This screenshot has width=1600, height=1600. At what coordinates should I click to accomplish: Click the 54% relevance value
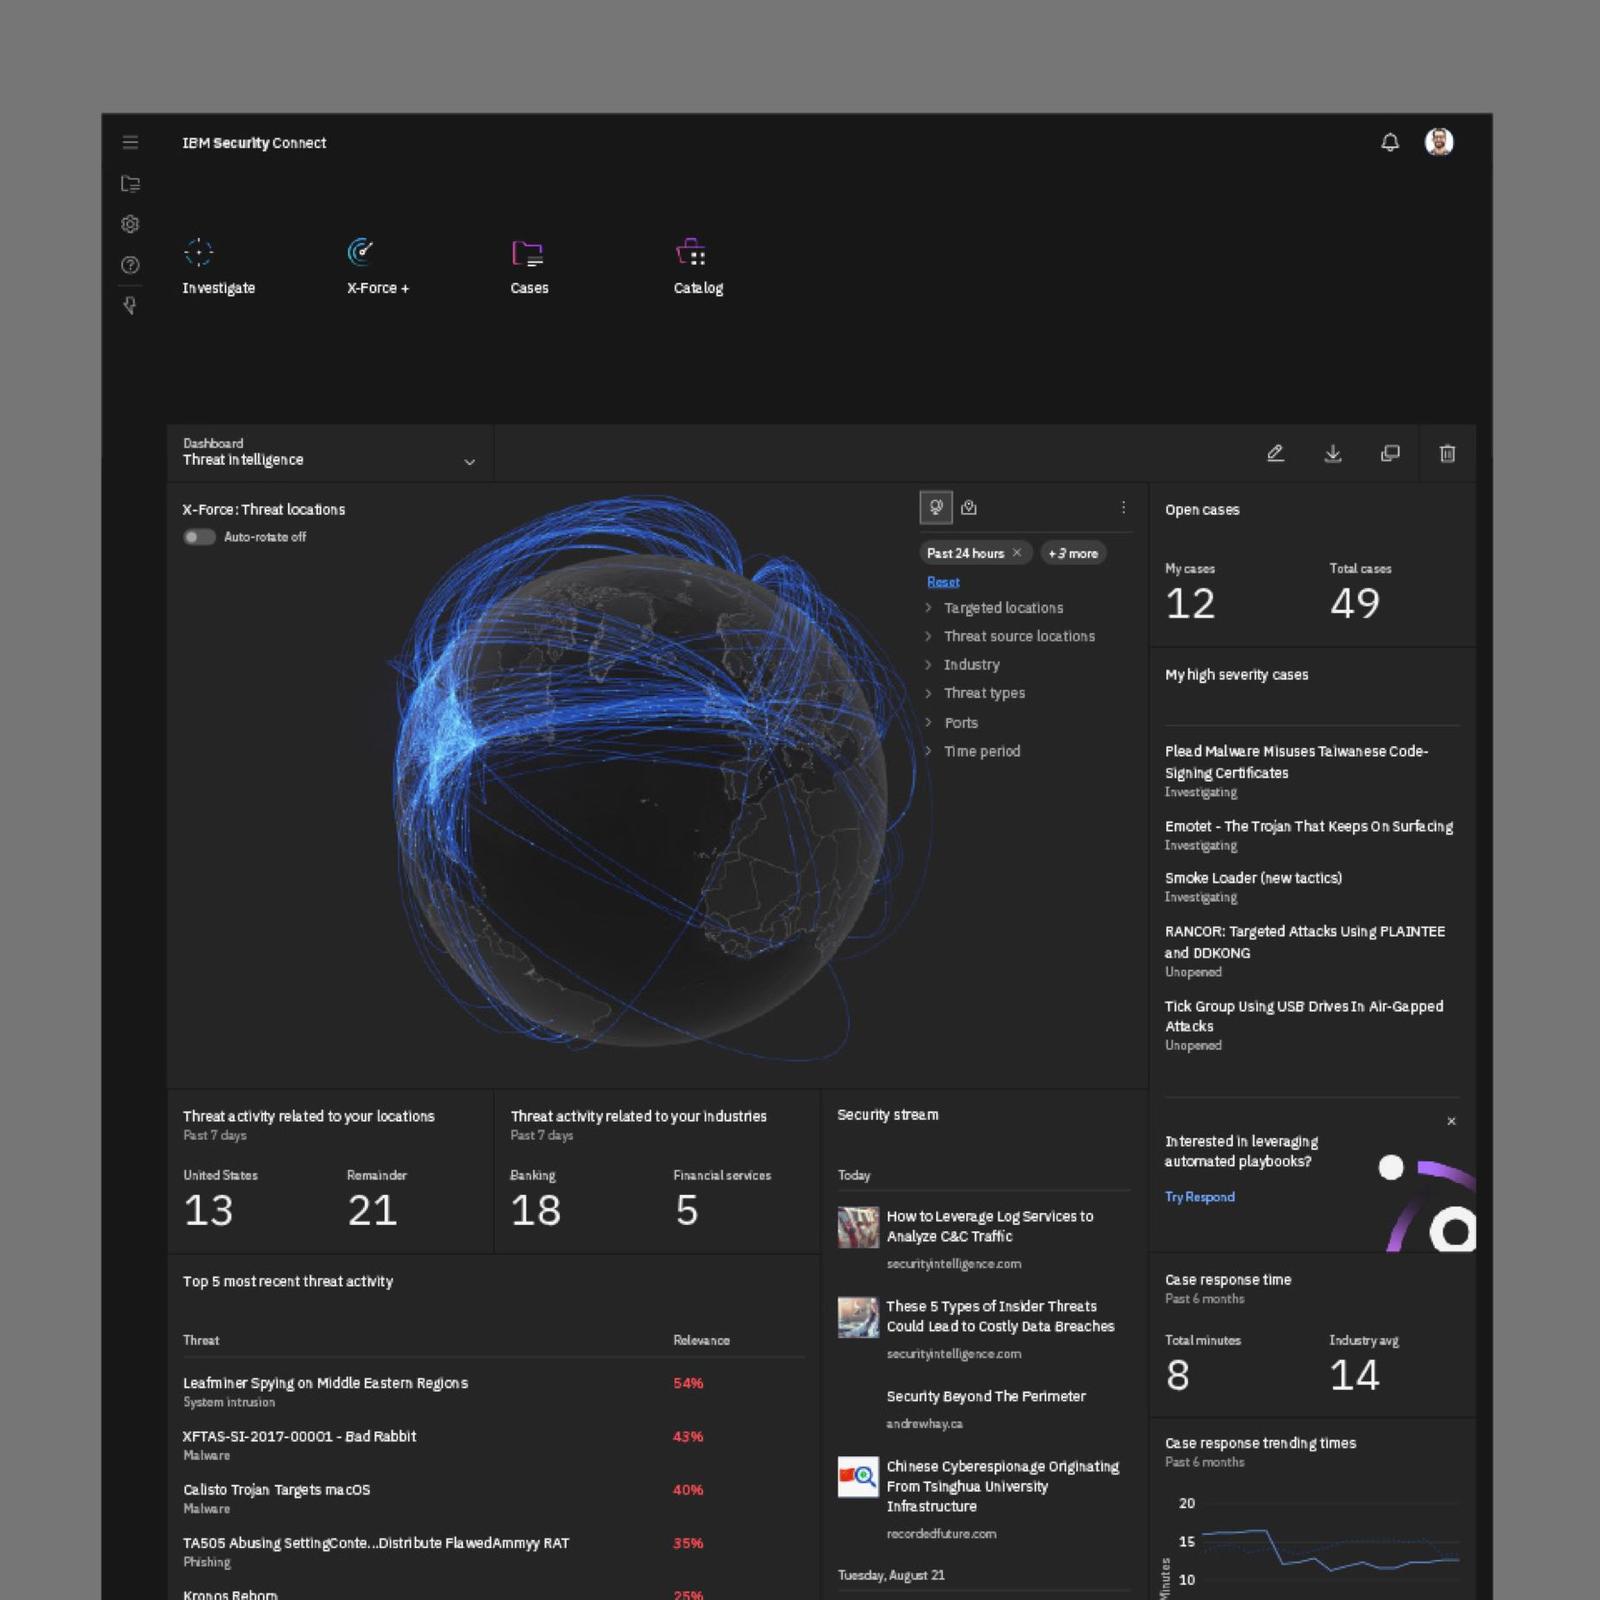[688, 1383]
